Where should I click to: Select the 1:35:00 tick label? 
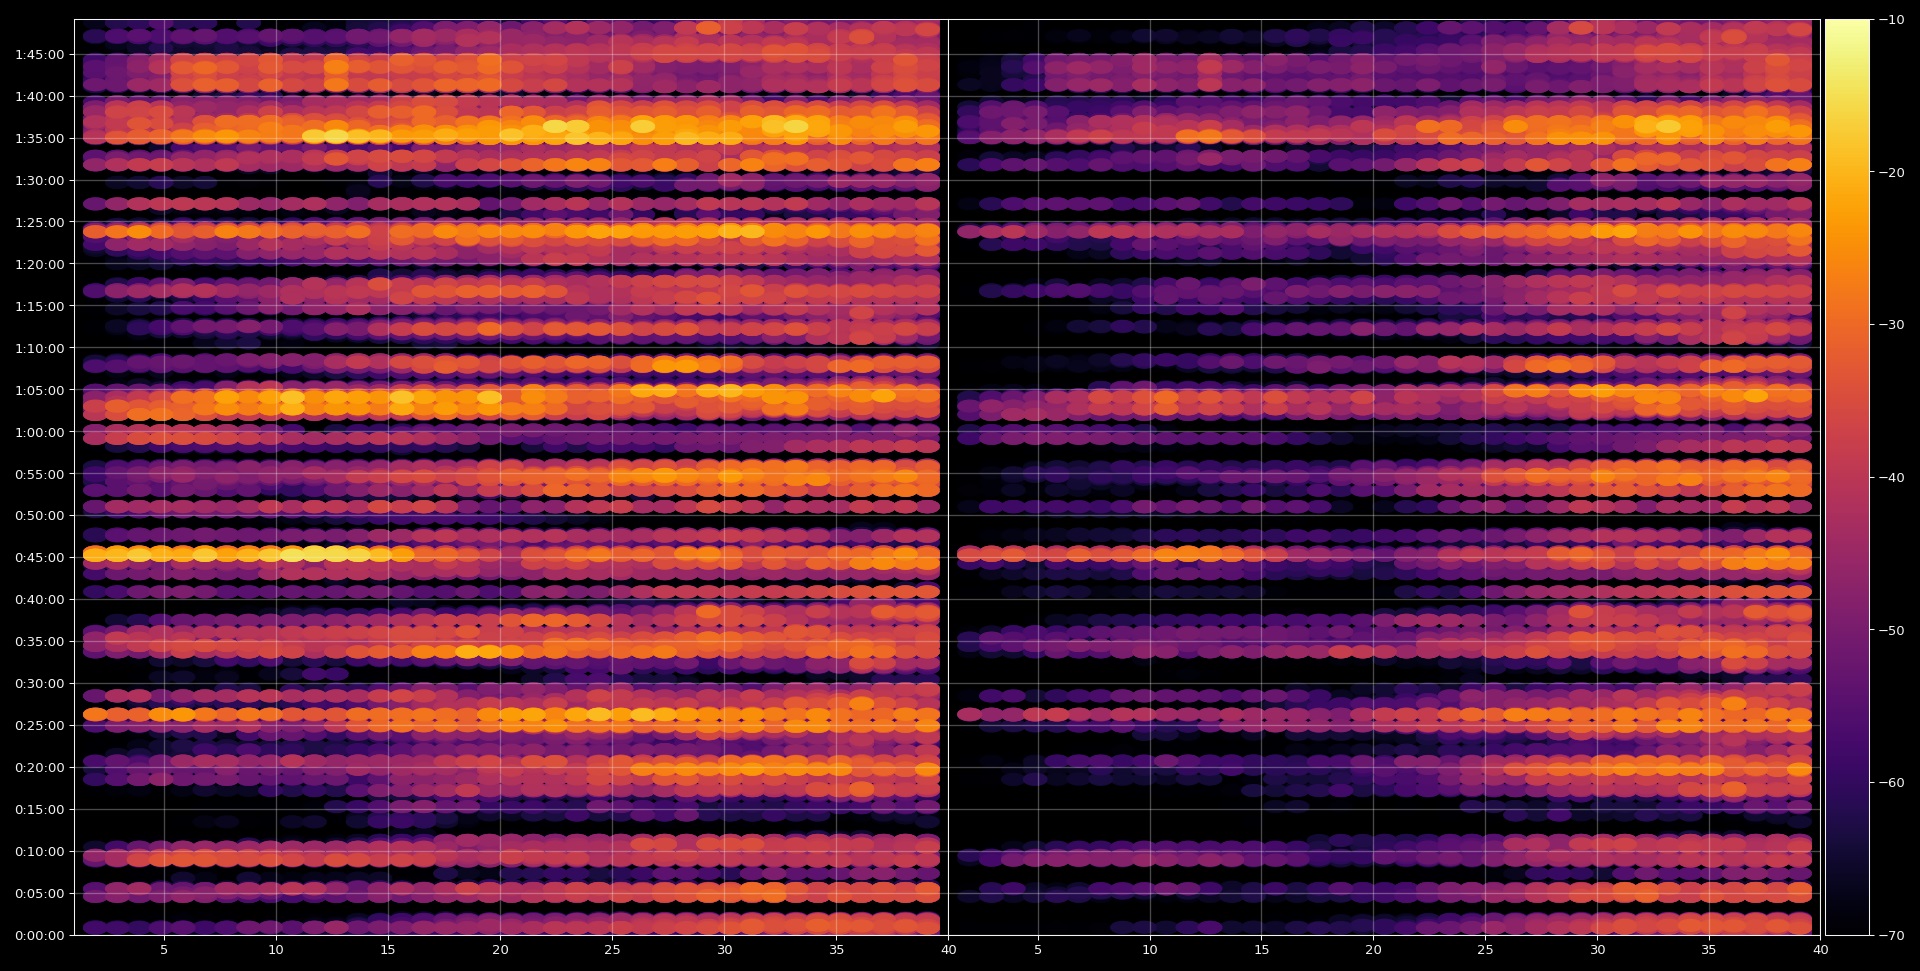pyautogui.click(x=39, y=139)
